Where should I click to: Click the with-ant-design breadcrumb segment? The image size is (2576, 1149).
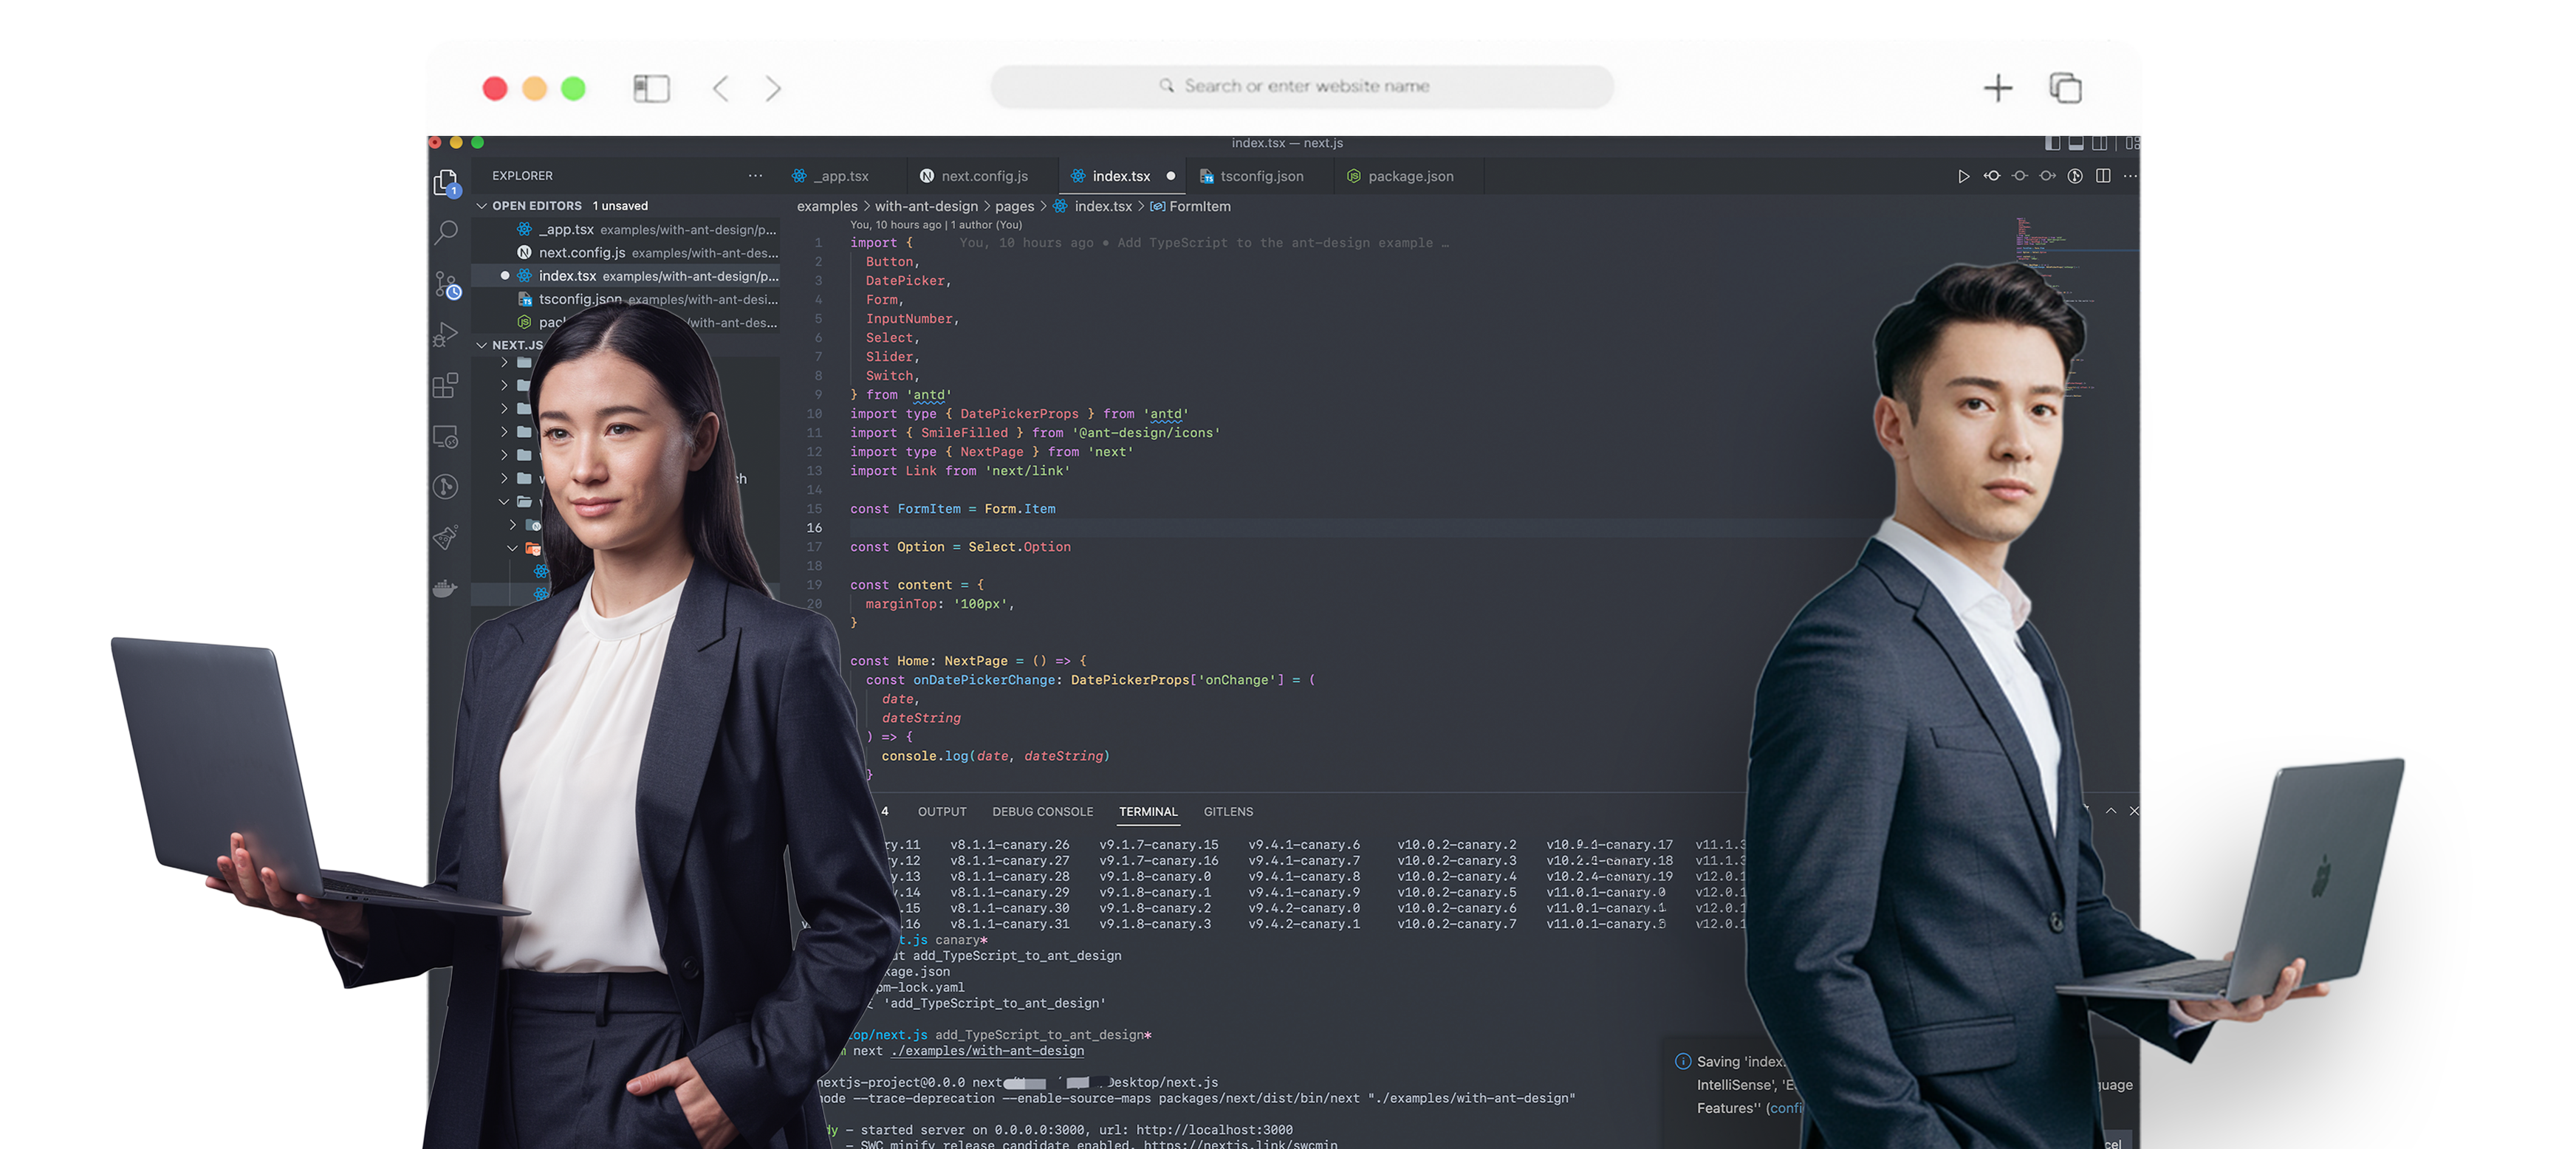925,207
